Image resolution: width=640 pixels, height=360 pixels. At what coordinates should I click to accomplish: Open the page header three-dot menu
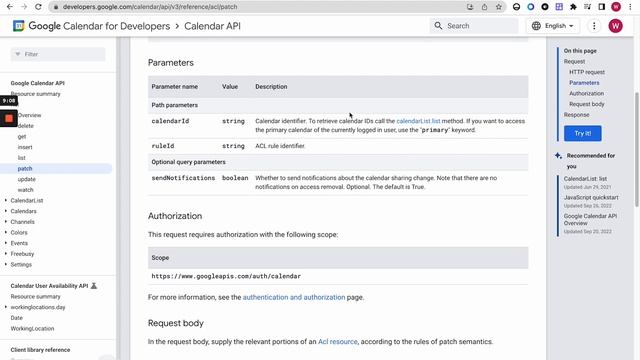(x=594, y=26)
